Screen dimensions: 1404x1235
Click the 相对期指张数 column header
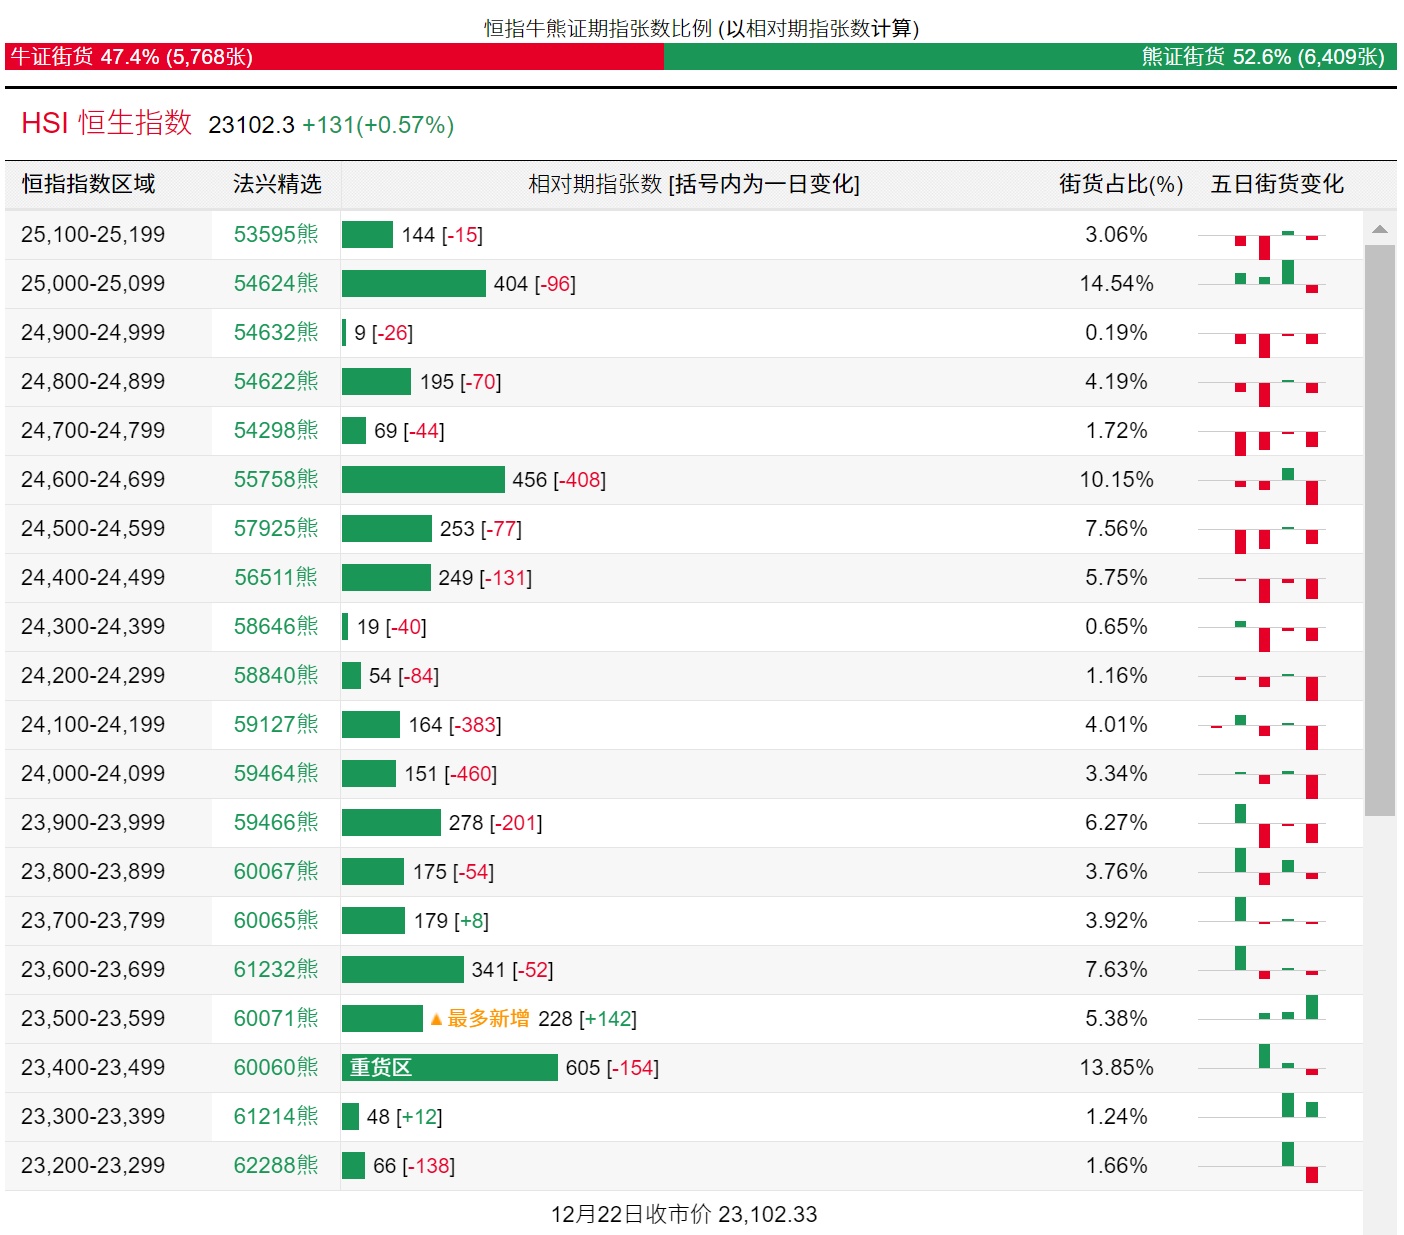tap(694, 184)
